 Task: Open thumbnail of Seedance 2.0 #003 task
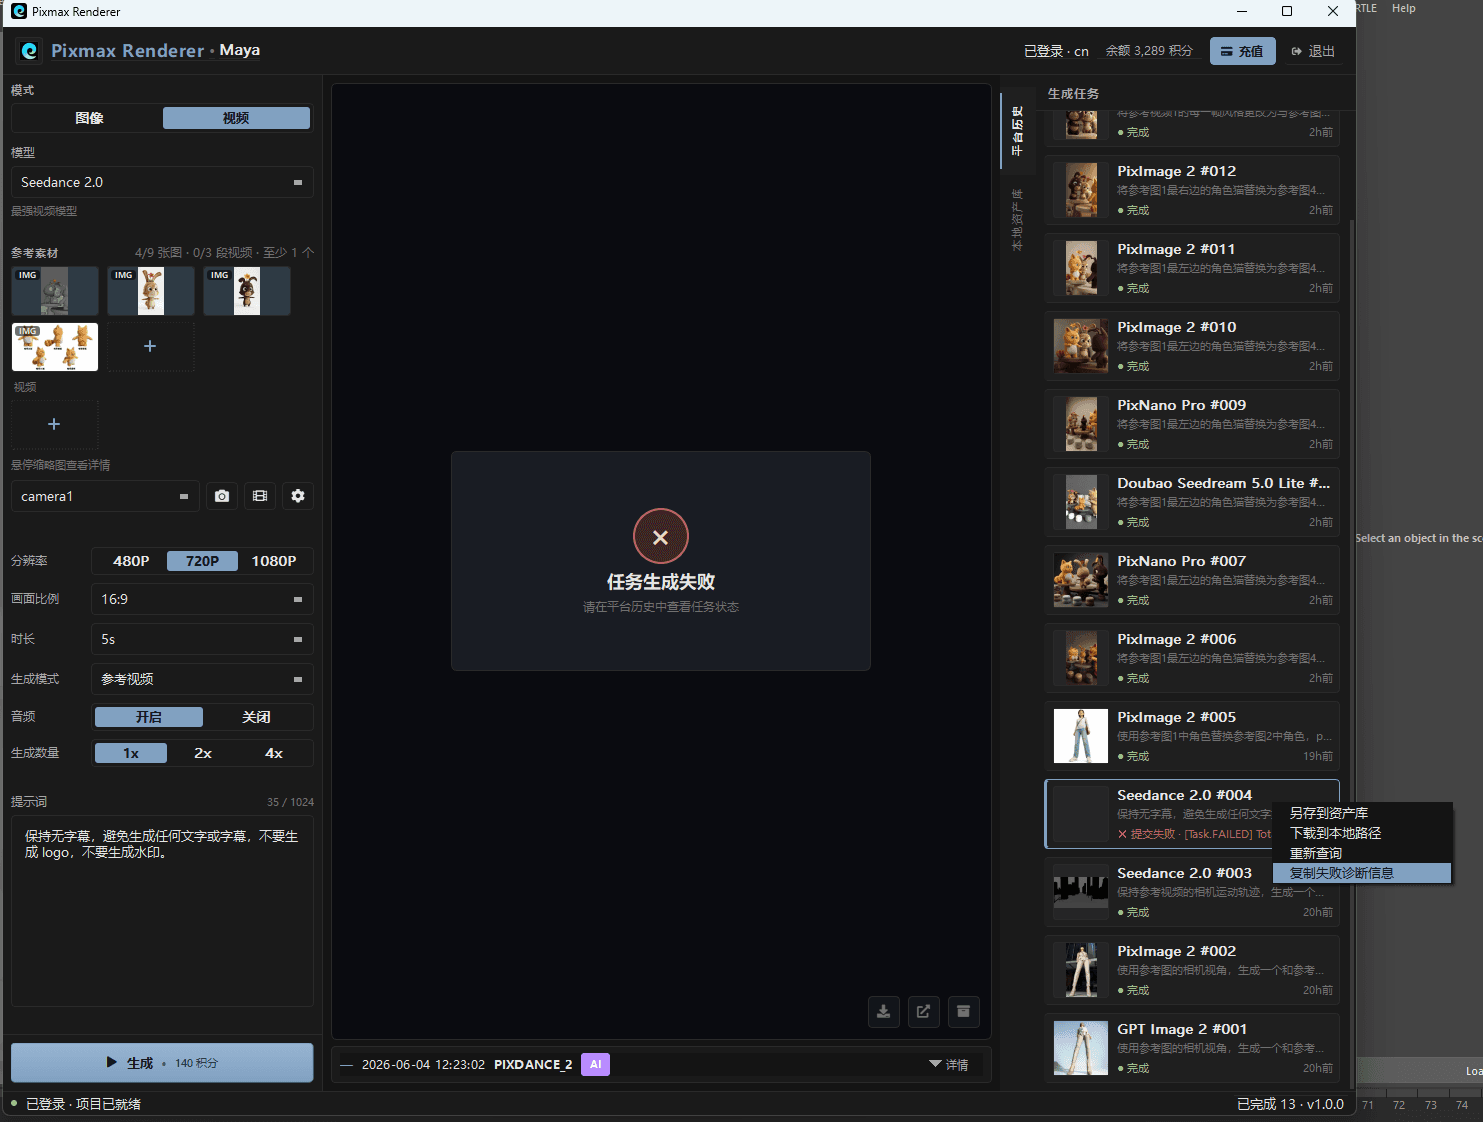pyautogui.click(x=1081, y=892)
